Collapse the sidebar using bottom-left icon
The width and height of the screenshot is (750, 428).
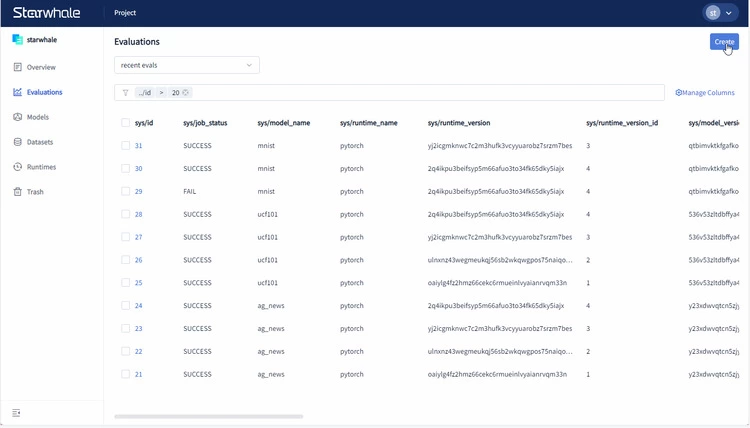coord(16,413)
